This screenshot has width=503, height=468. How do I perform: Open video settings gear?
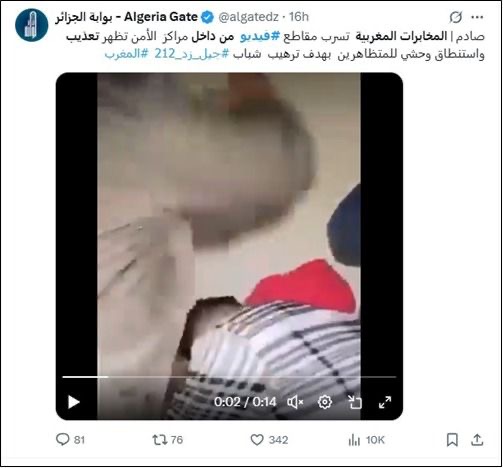coord(325,402)
